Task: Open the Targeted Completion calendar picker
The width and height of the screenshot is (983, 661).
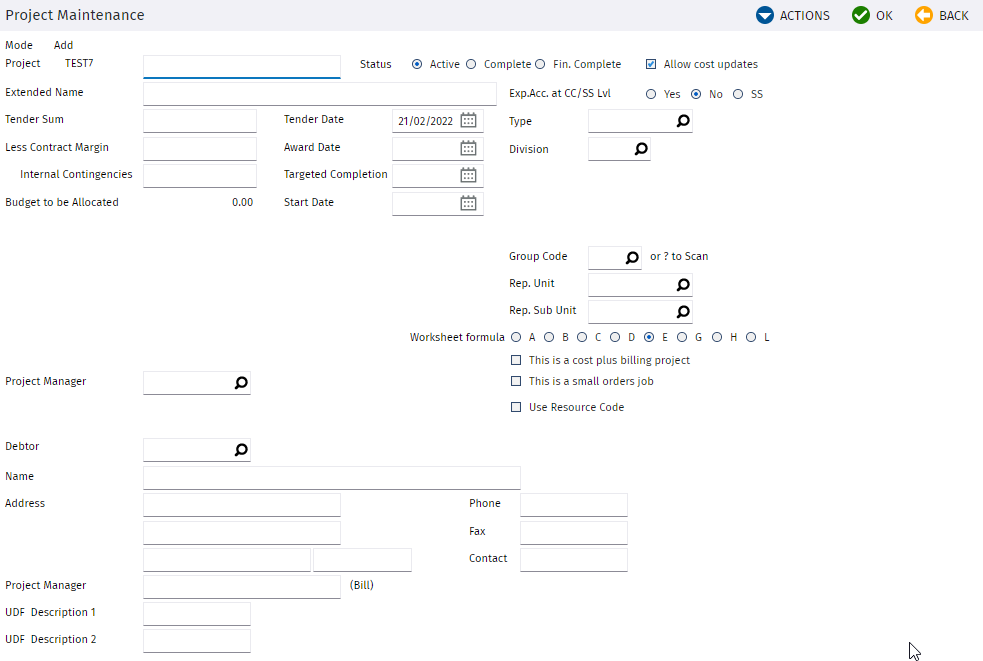Action: [468, 175]
